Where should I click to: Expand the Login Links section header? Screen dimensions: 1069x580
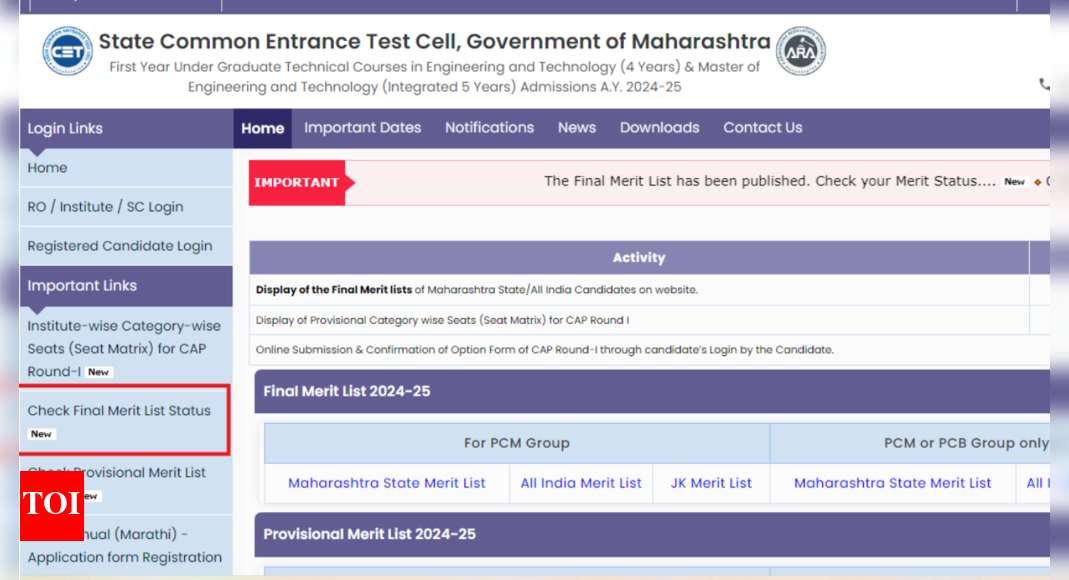64,128
